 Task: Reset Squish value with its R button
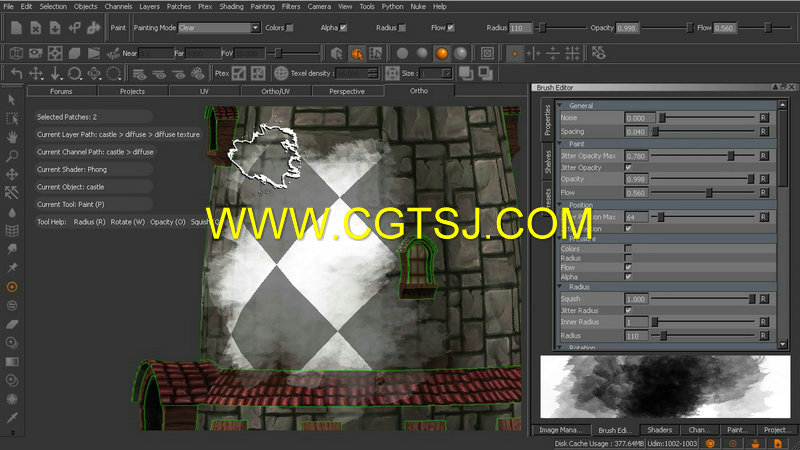(x=764, y=298)
